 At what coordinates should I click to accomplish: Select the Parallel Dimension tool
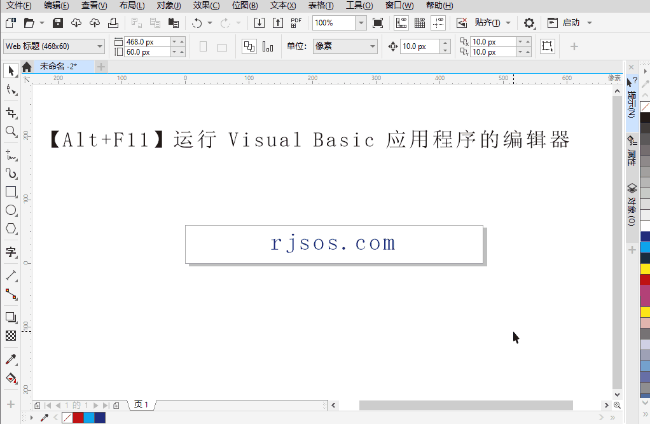pos(11,275)
